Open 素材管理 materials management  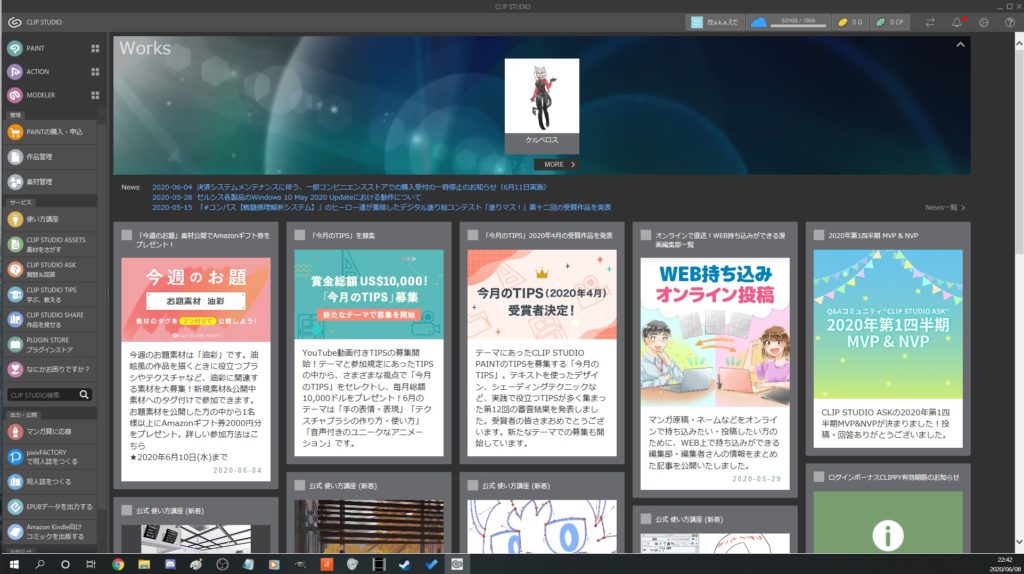(50, 182)
